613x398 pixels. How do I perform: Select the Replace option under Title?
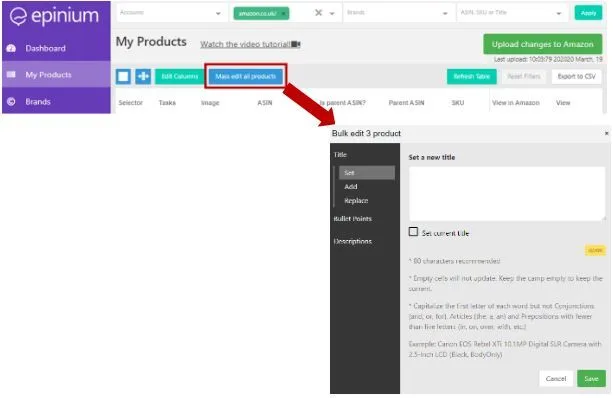[356, 201]
